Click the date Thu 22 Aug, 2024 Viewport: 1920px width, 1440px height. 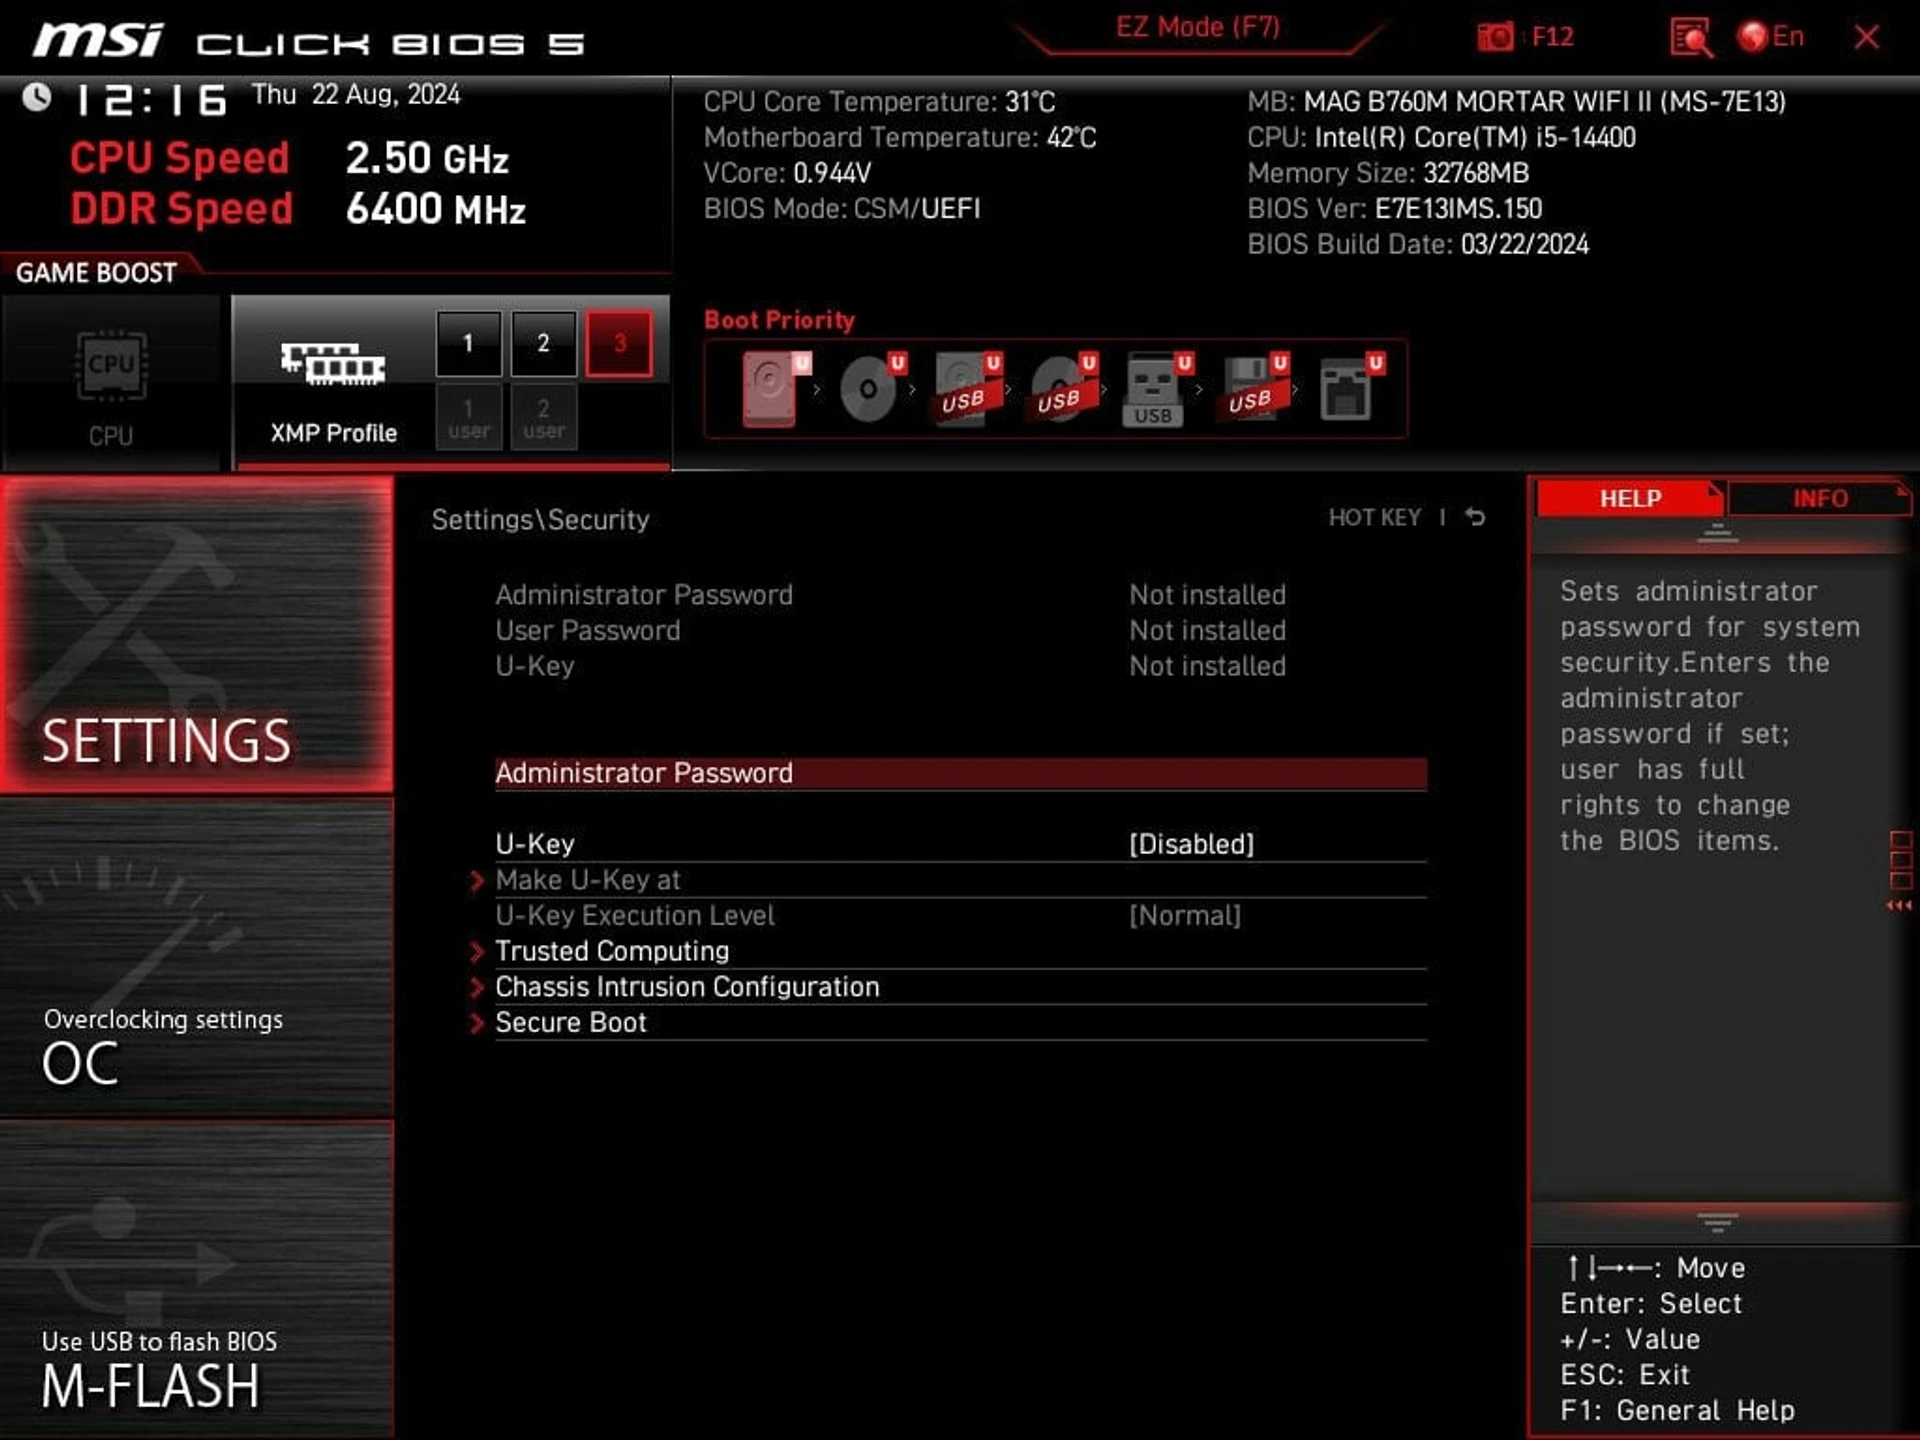pos(356,95)
